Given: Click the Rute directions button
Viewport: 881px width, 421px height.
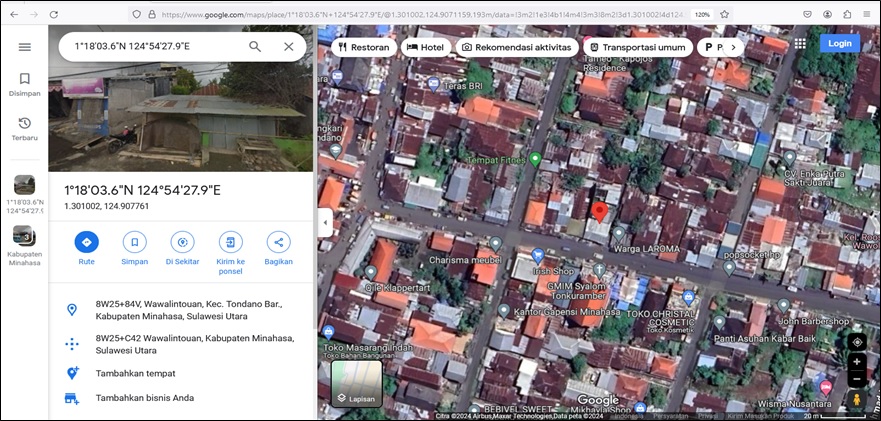Looking at the screenshot, I should click(x=86, y=242).
